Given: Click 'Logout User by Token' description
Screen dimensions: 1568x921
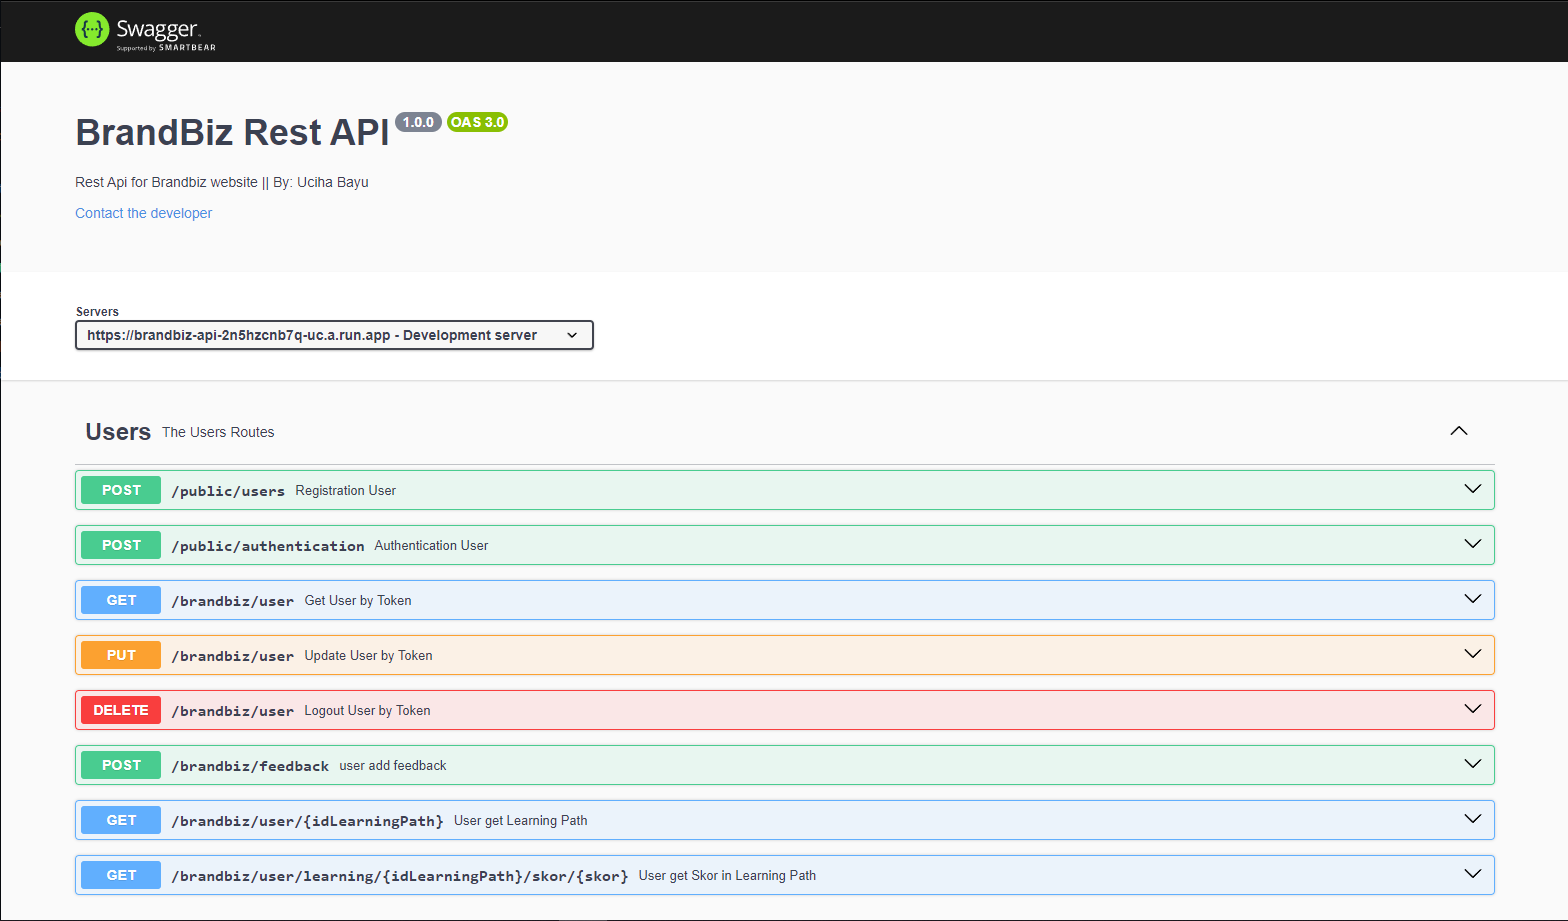Looking at the screenshot, I should [x=367, y=710].
